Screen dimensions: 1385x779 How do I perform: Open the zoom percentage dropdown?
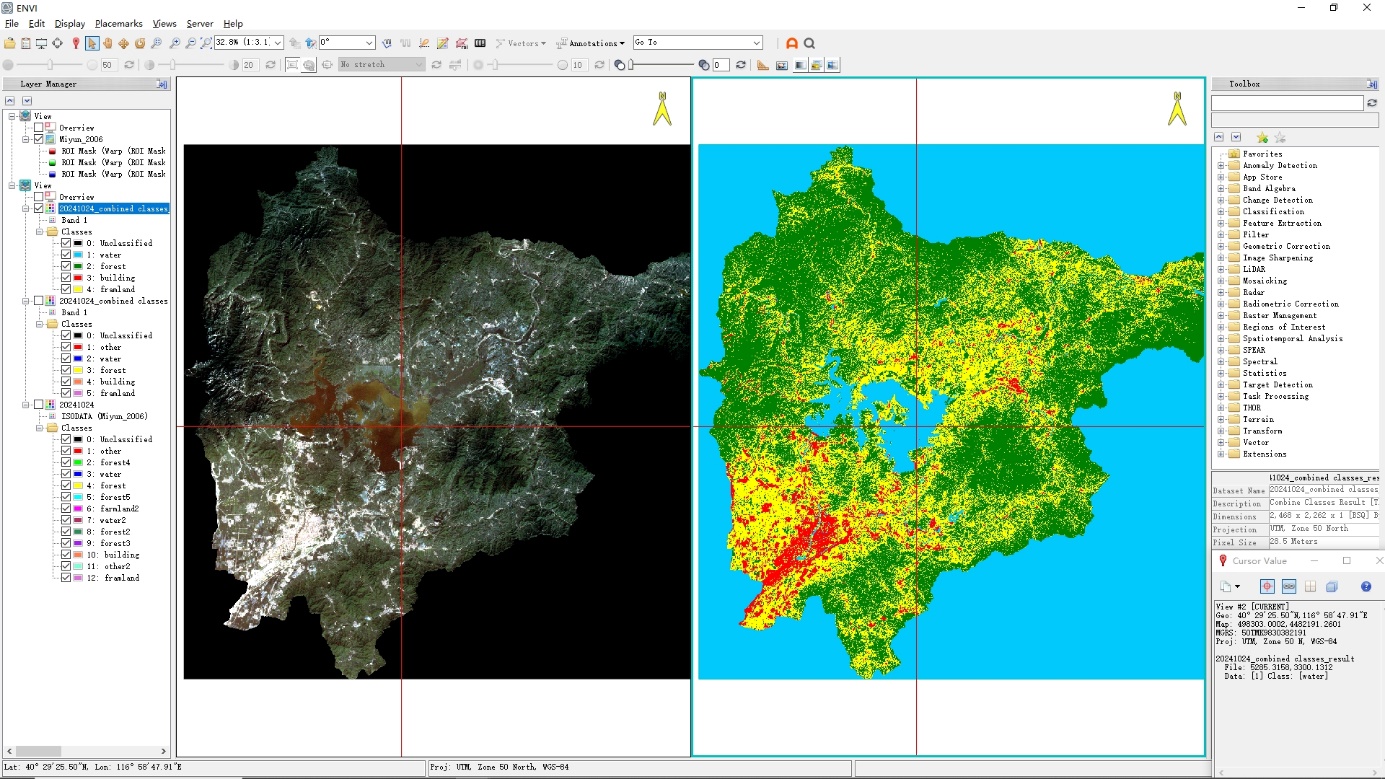[277, 43]
